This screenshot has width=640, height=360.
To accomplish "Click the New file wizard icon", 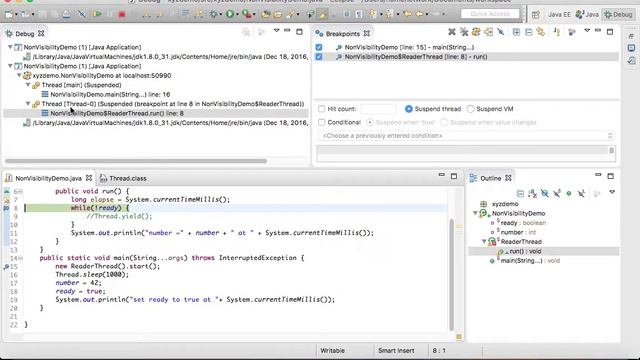I will (x=9, y=14).
